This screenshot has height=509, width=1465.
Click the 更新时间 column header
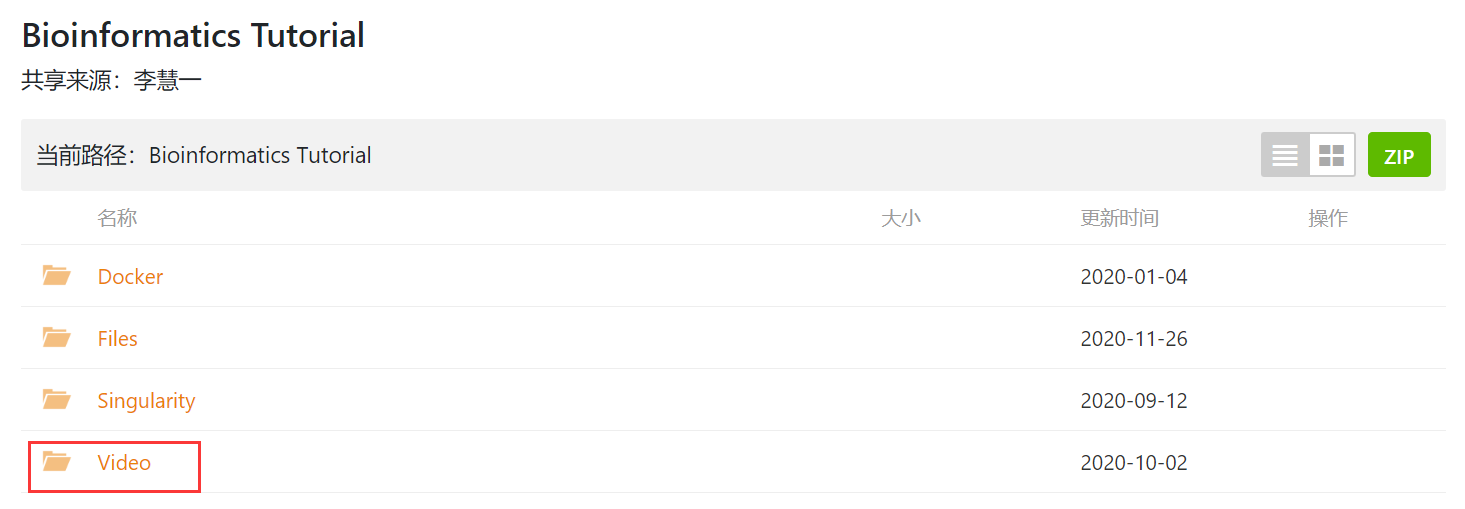click(1119, 218)
